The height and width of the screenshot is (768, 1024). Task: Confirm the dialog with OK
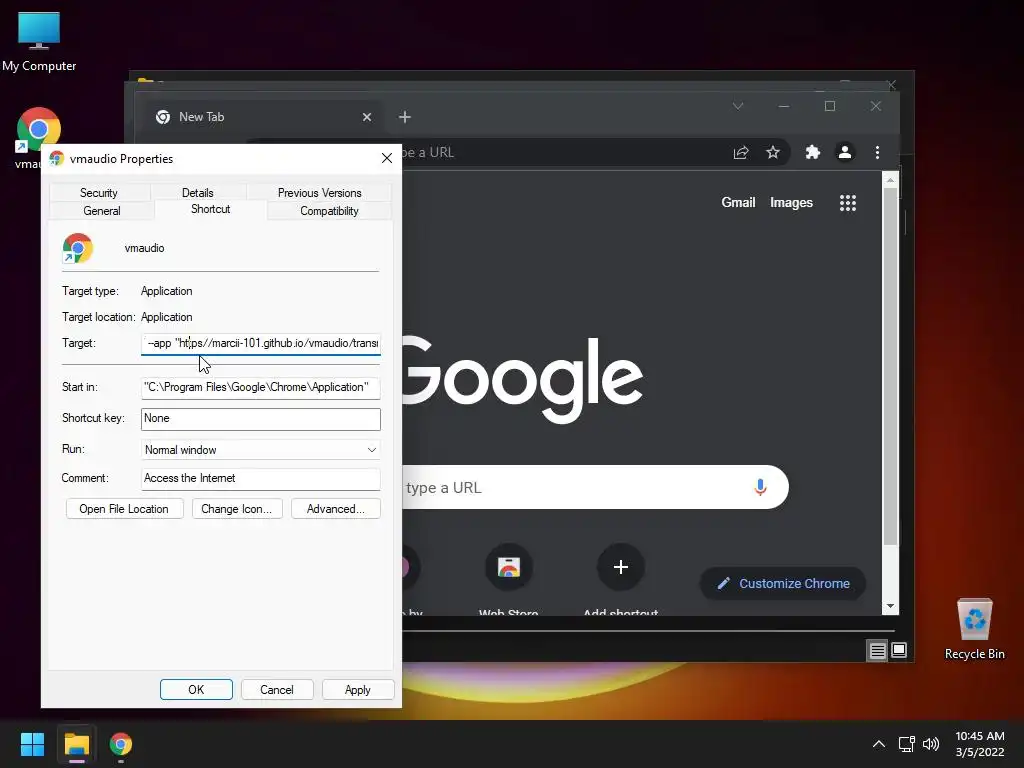tap(196, 690)
